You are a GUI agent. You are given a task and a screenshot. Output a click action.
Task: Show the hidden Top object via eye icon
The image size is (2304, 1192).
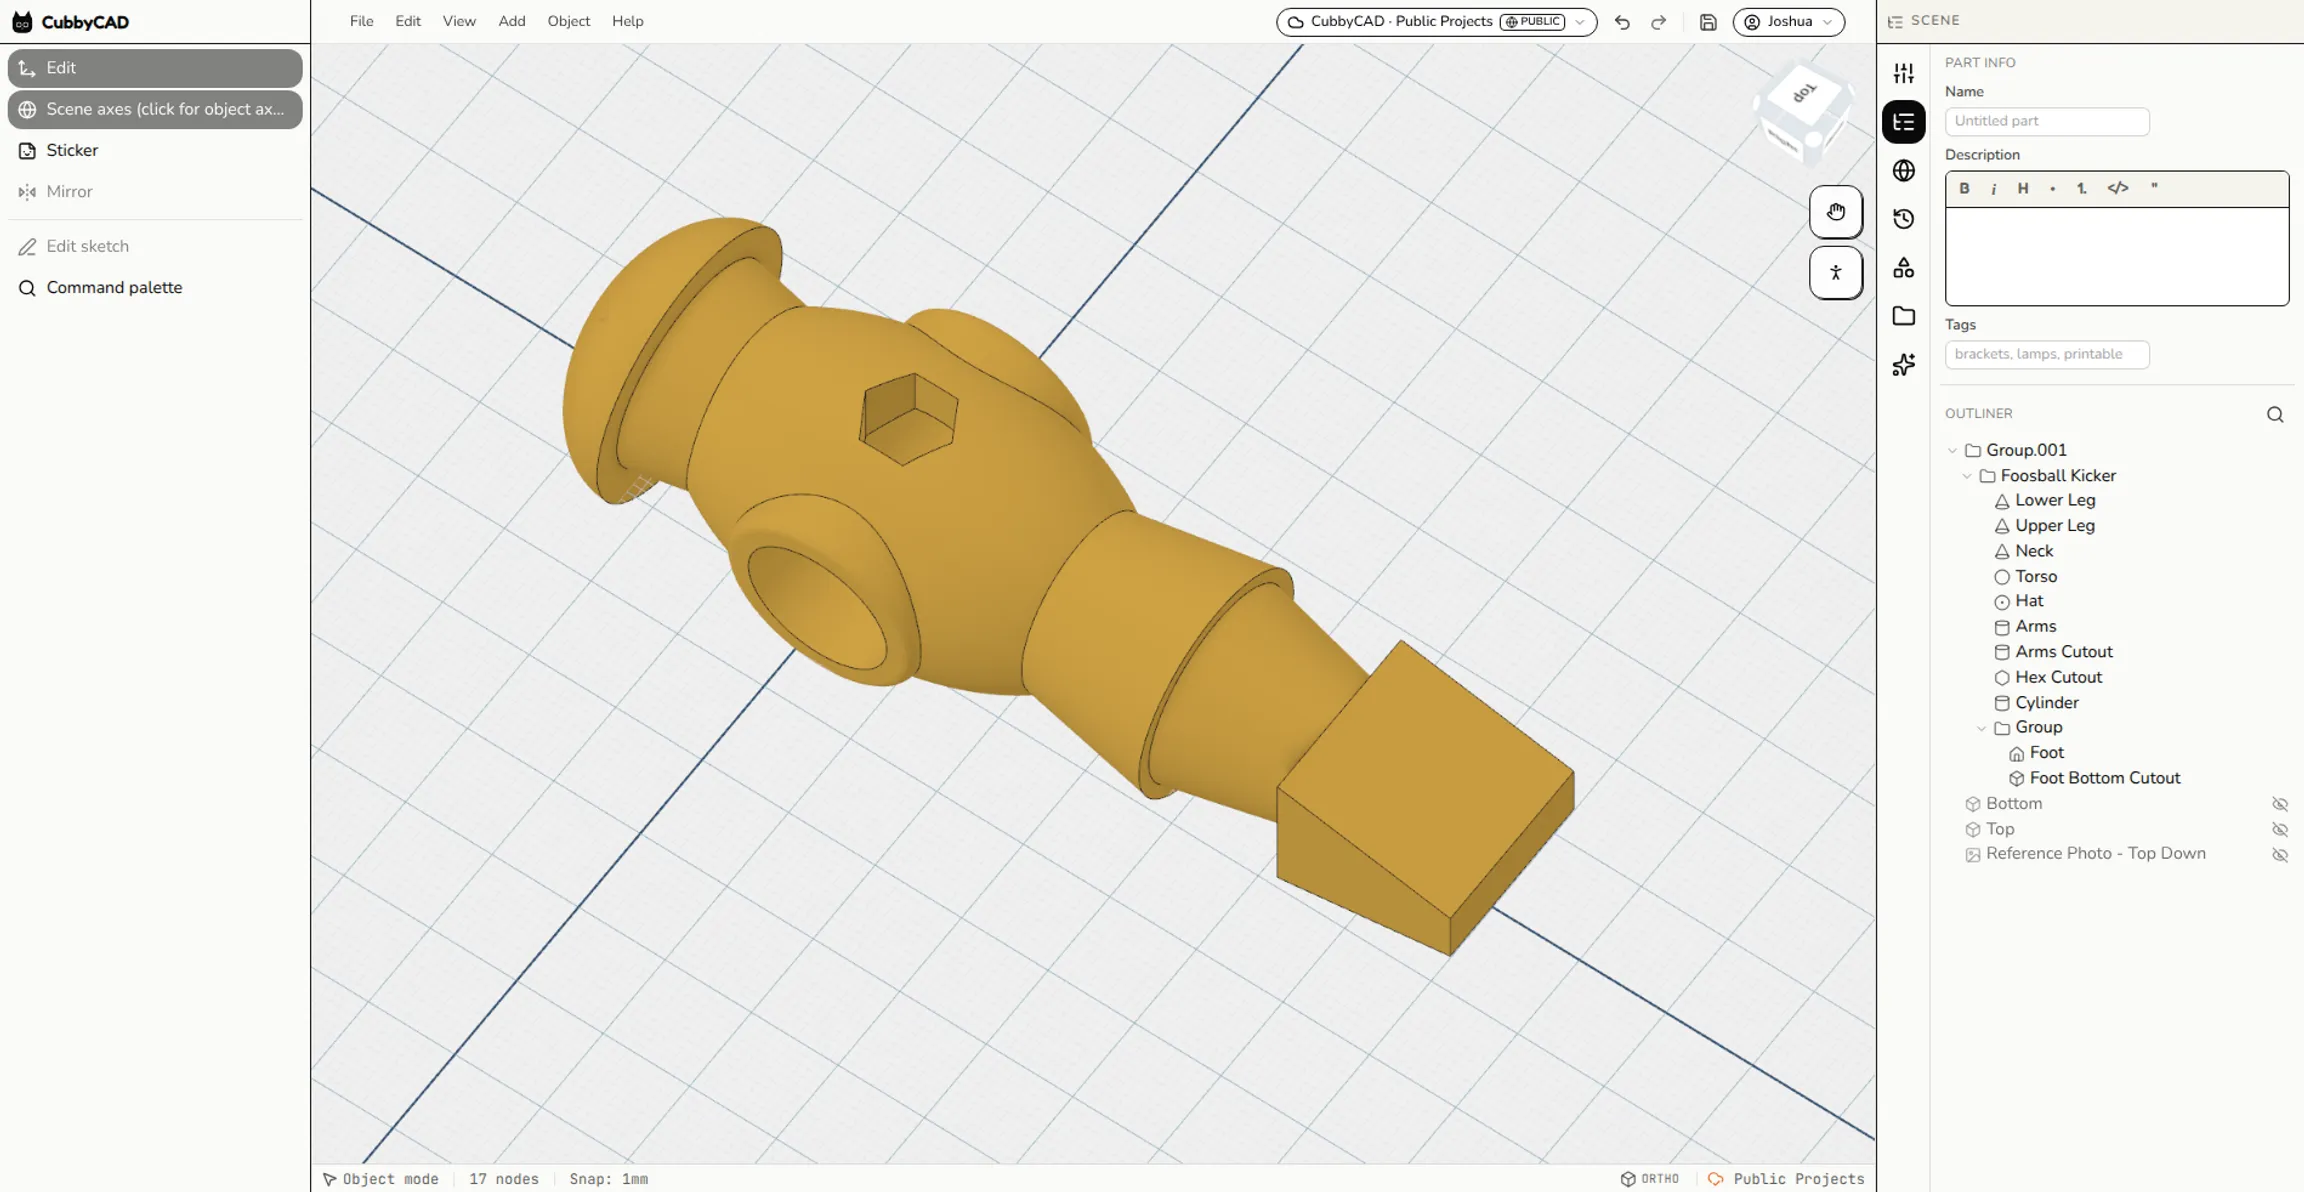[x=2280, y=829]
